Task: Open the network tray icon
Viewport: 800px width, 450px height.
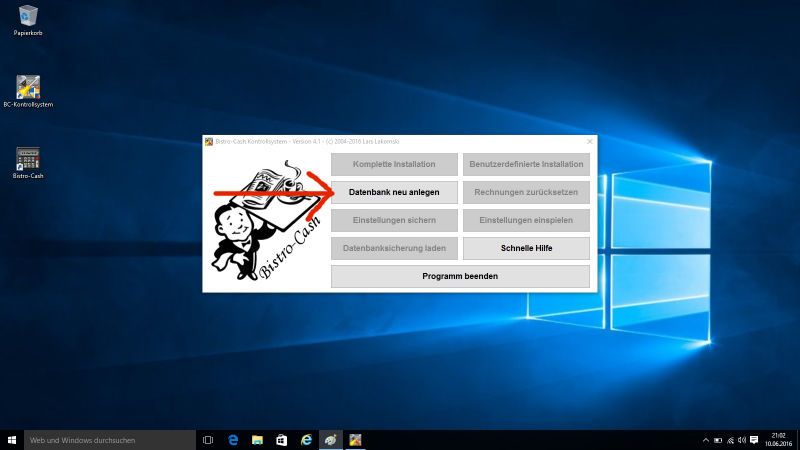Action: tap(730, 440)
